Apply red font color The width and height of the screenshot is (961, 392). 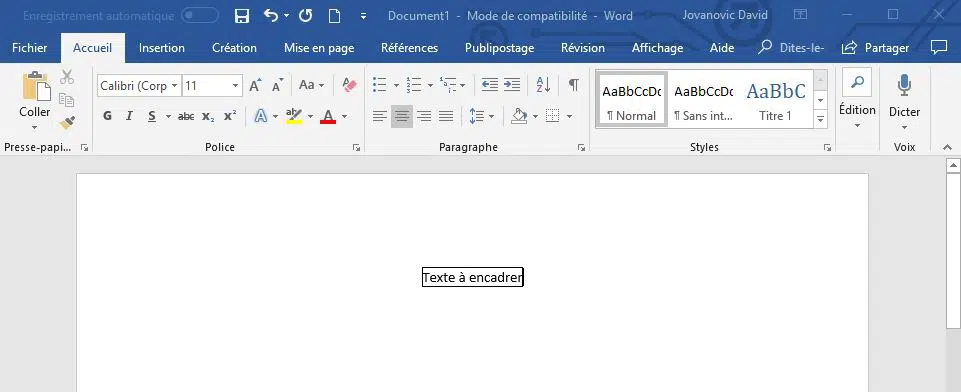328,116
